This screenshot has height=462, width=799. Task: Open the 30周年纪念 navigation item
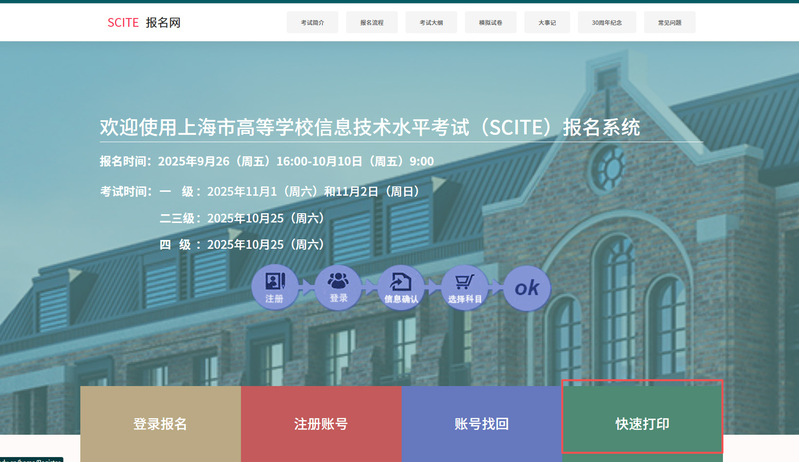pyautogui.click(x=607, y=22)
